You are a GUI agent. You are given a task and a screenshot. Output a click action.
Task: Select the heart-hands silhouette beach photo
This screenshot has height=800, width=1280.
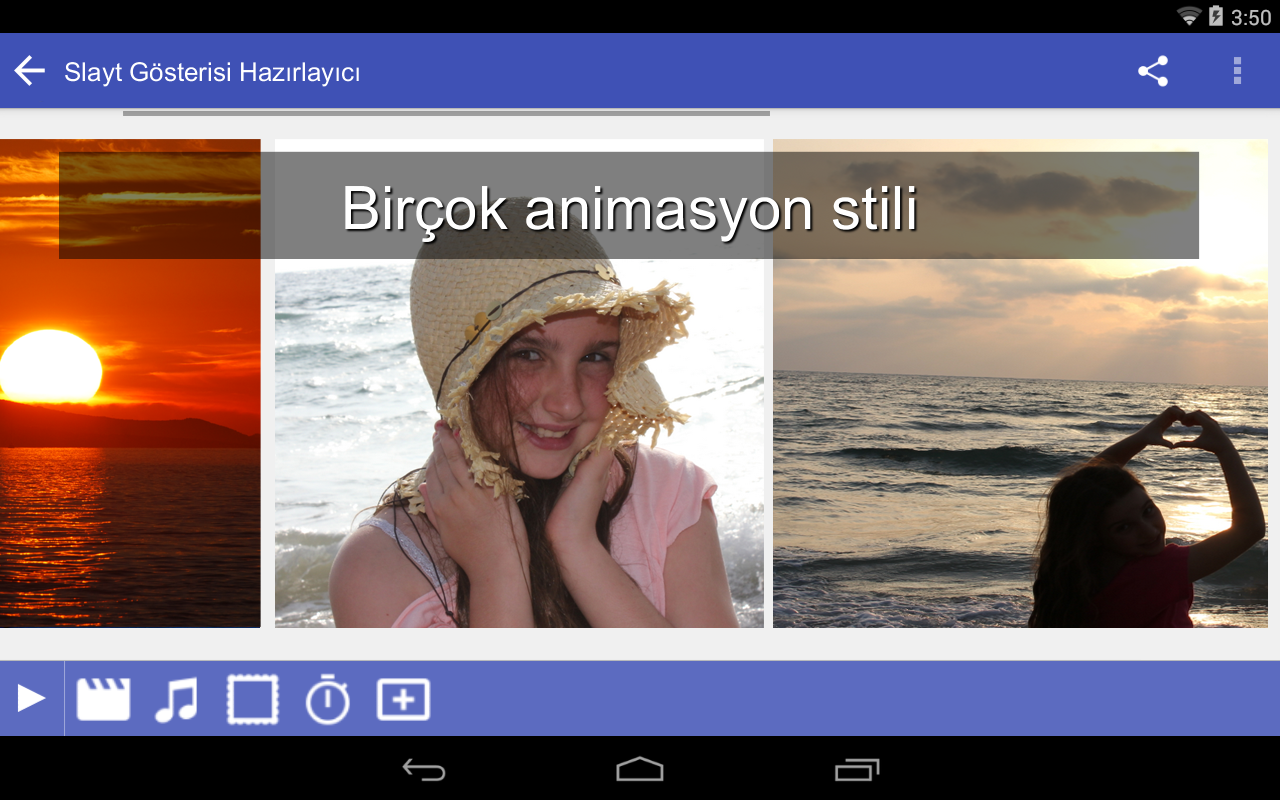tap(1020, 383)
